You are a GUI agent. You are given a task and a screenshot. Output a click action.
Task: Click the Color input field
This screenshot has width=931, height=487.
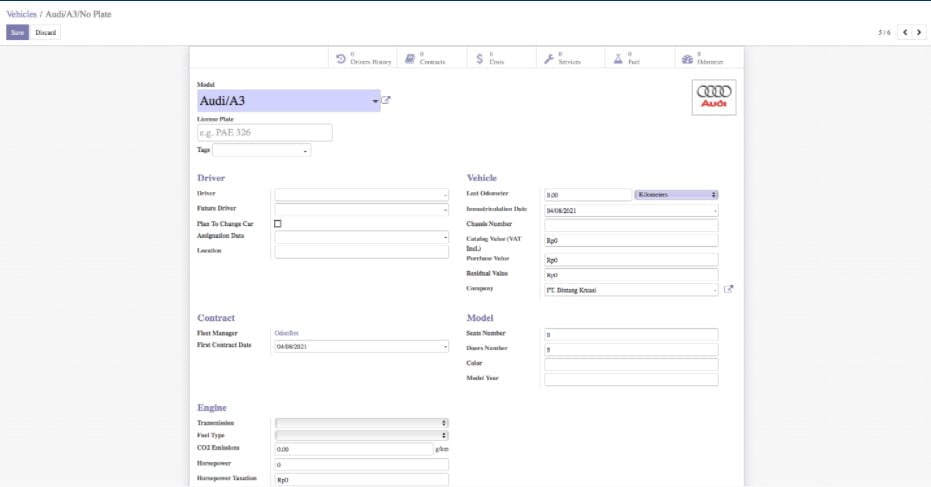(x=631, y=365)
